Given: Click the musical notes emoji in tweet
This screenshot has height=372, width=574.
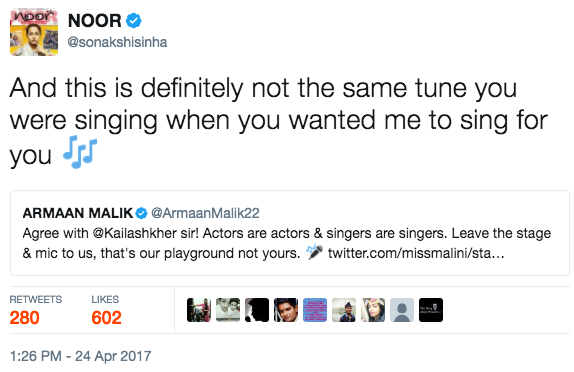Looking at the screenshot, I should pyautogui.click(x=80, y=152).
